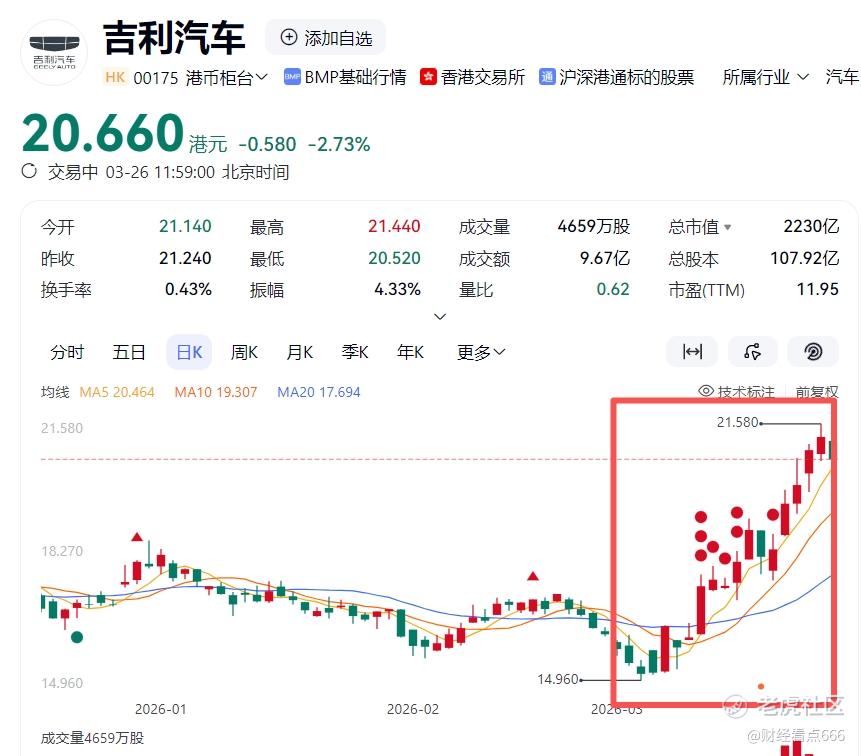
Task: Click the 昨收 value 21.240
Action: click(185, 258)
